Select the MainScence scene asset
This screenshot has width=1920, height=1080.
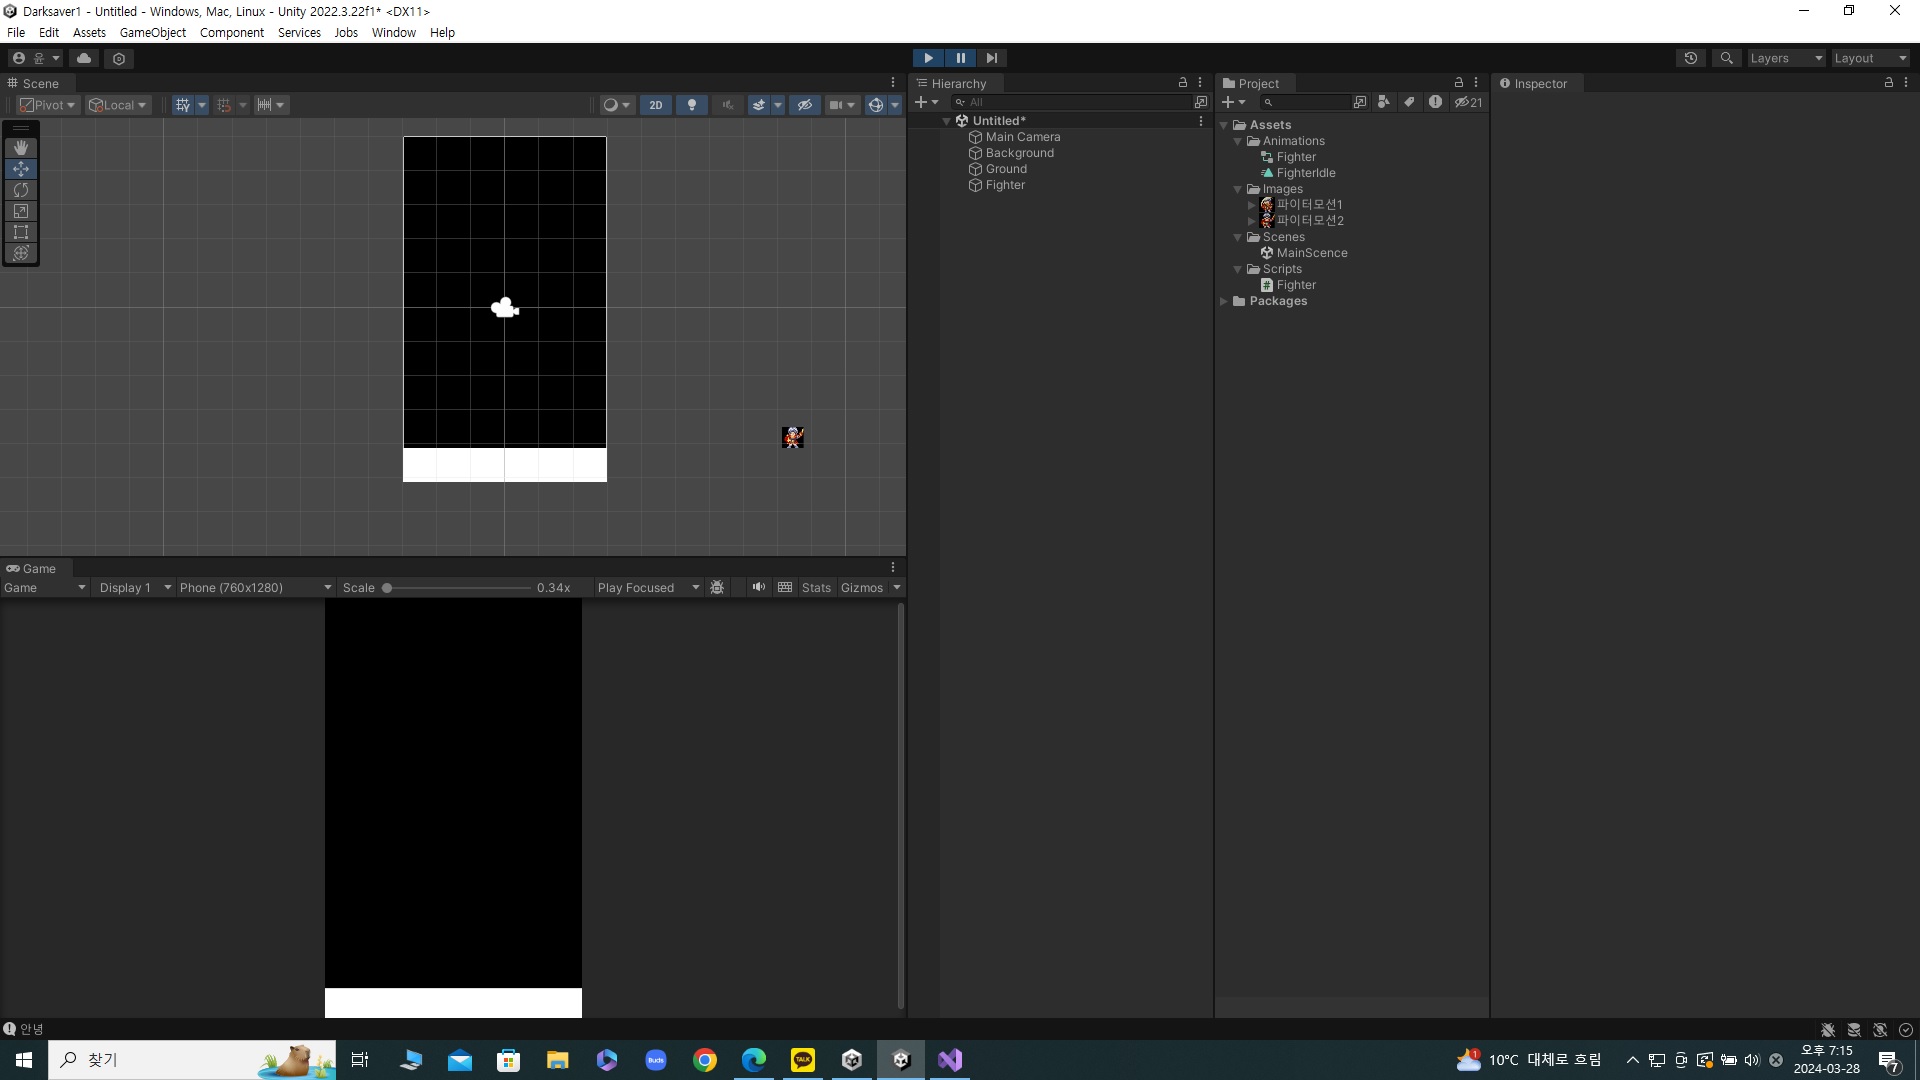(x=1312, y=253)
